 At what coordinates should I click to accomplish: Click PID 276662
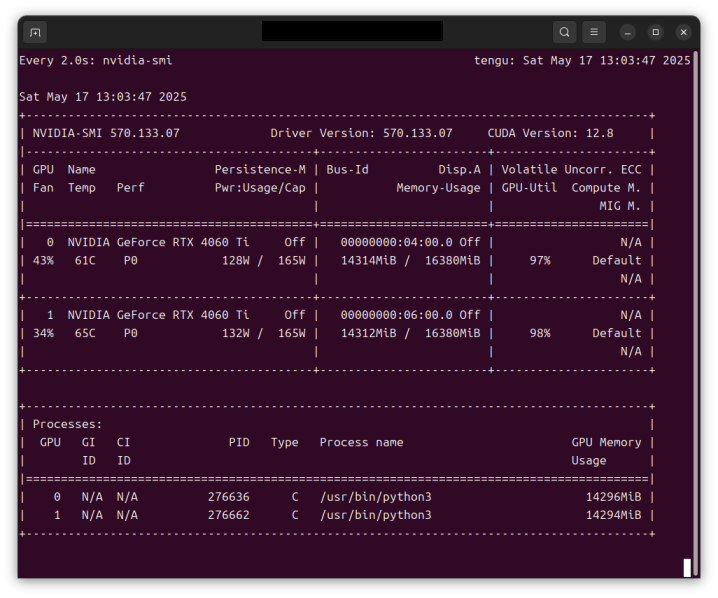pos(229,515)
